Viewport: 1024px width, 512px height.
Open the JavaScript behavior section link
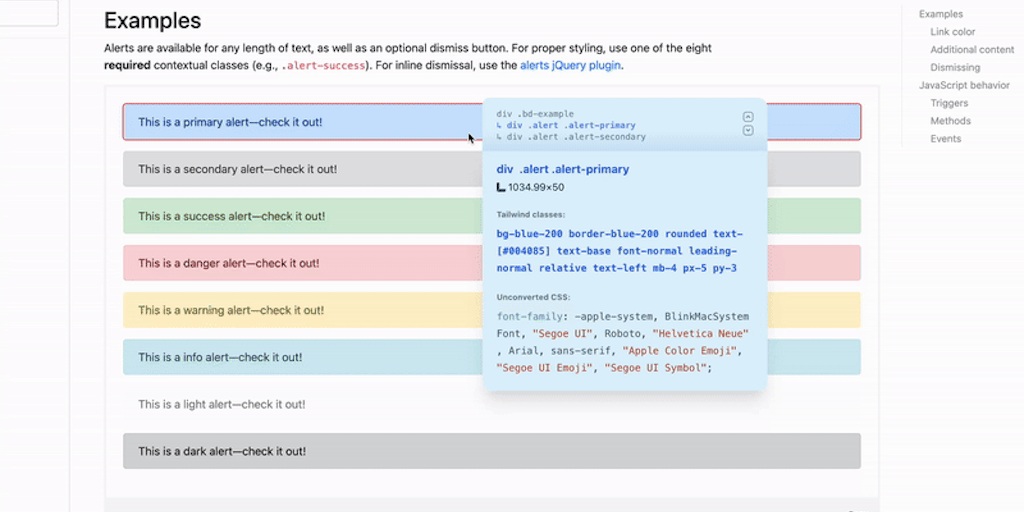[964, 86]
